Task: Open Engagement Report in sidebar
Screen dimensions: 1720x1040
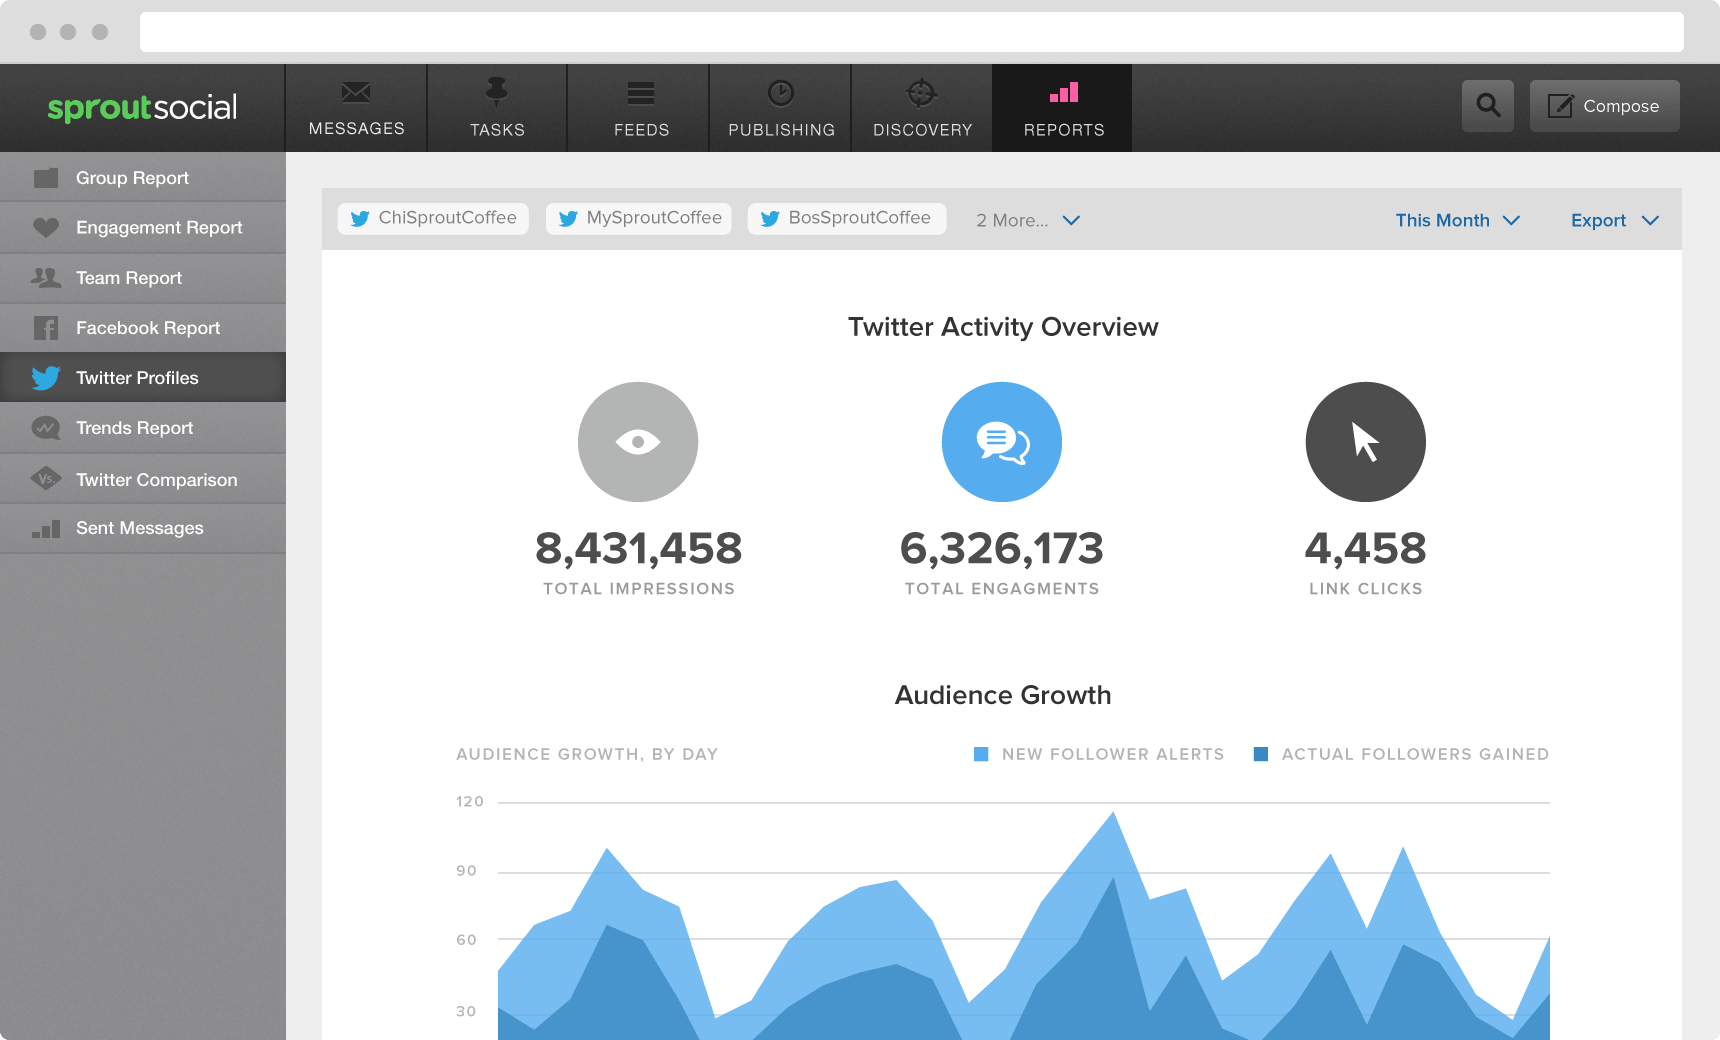Action: click(143, 228)
